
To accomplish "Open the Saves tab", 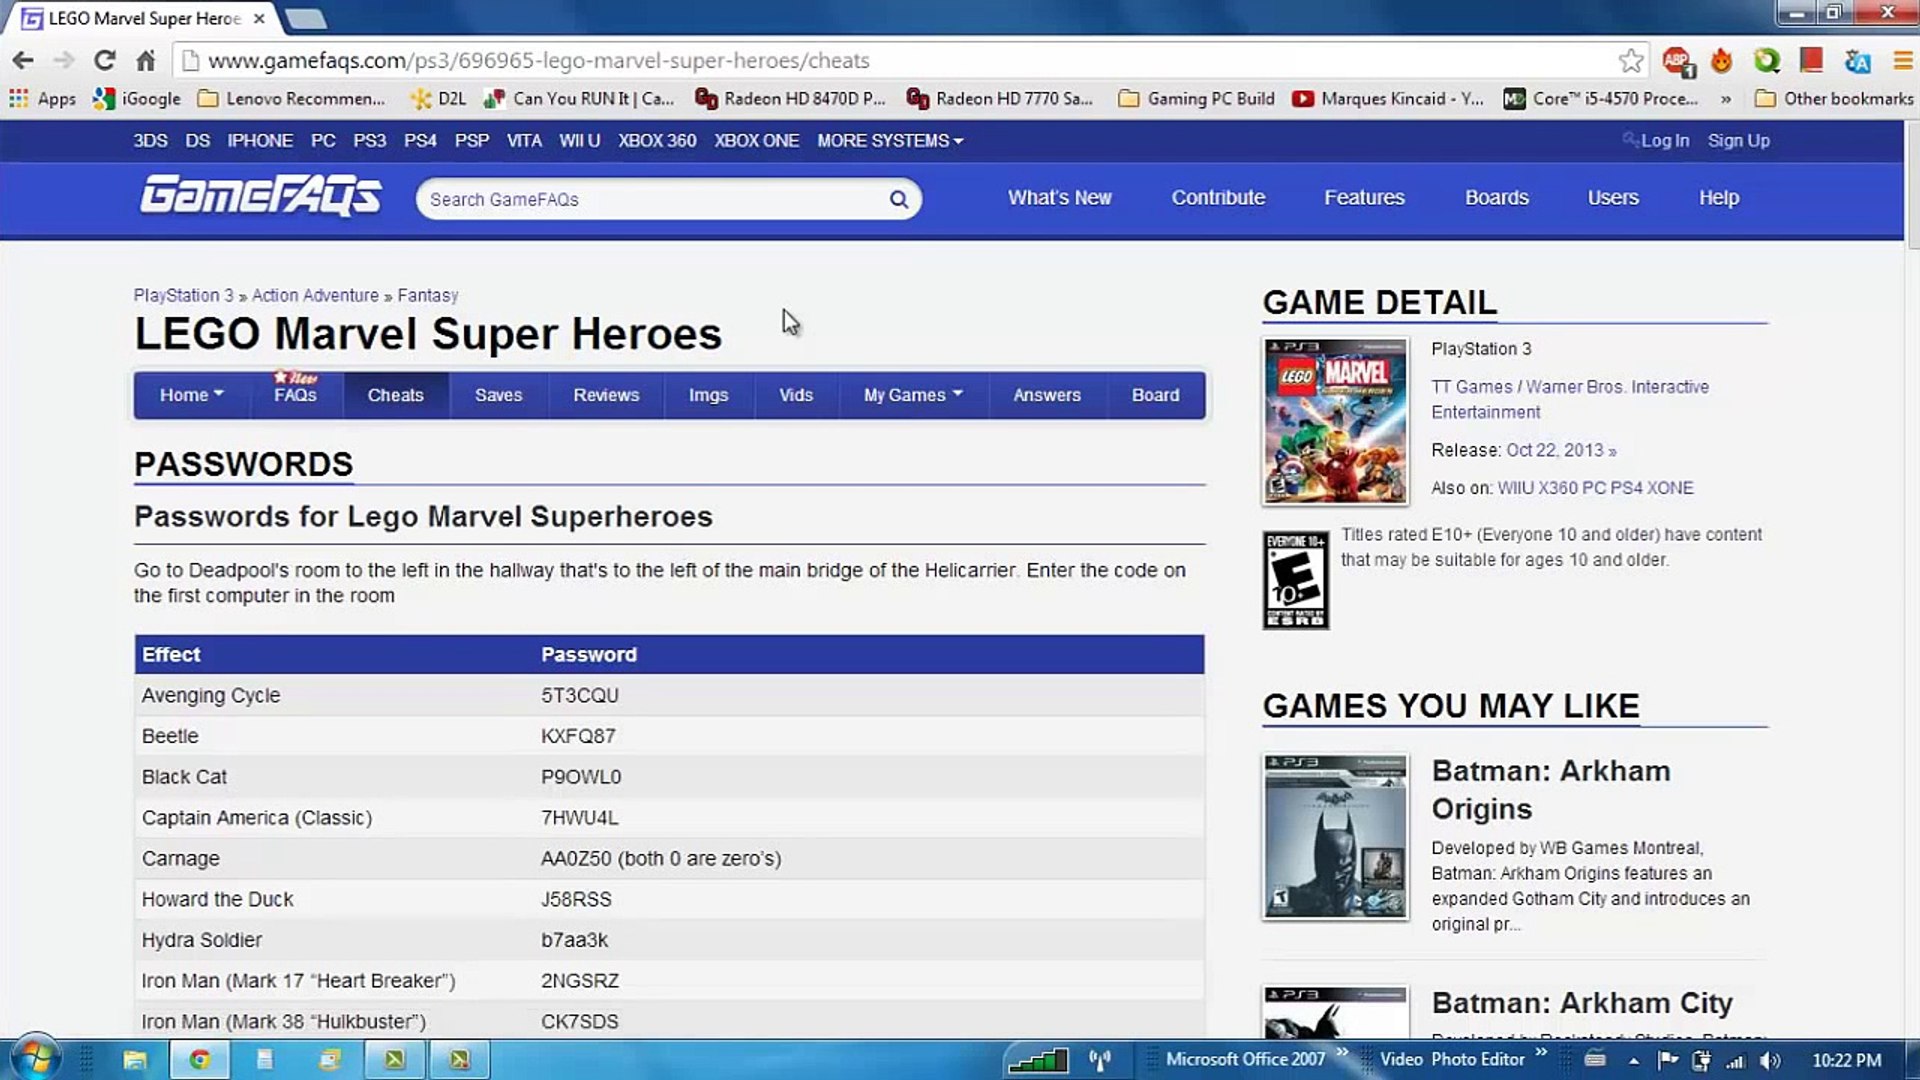I will click(x=498, y=395).
